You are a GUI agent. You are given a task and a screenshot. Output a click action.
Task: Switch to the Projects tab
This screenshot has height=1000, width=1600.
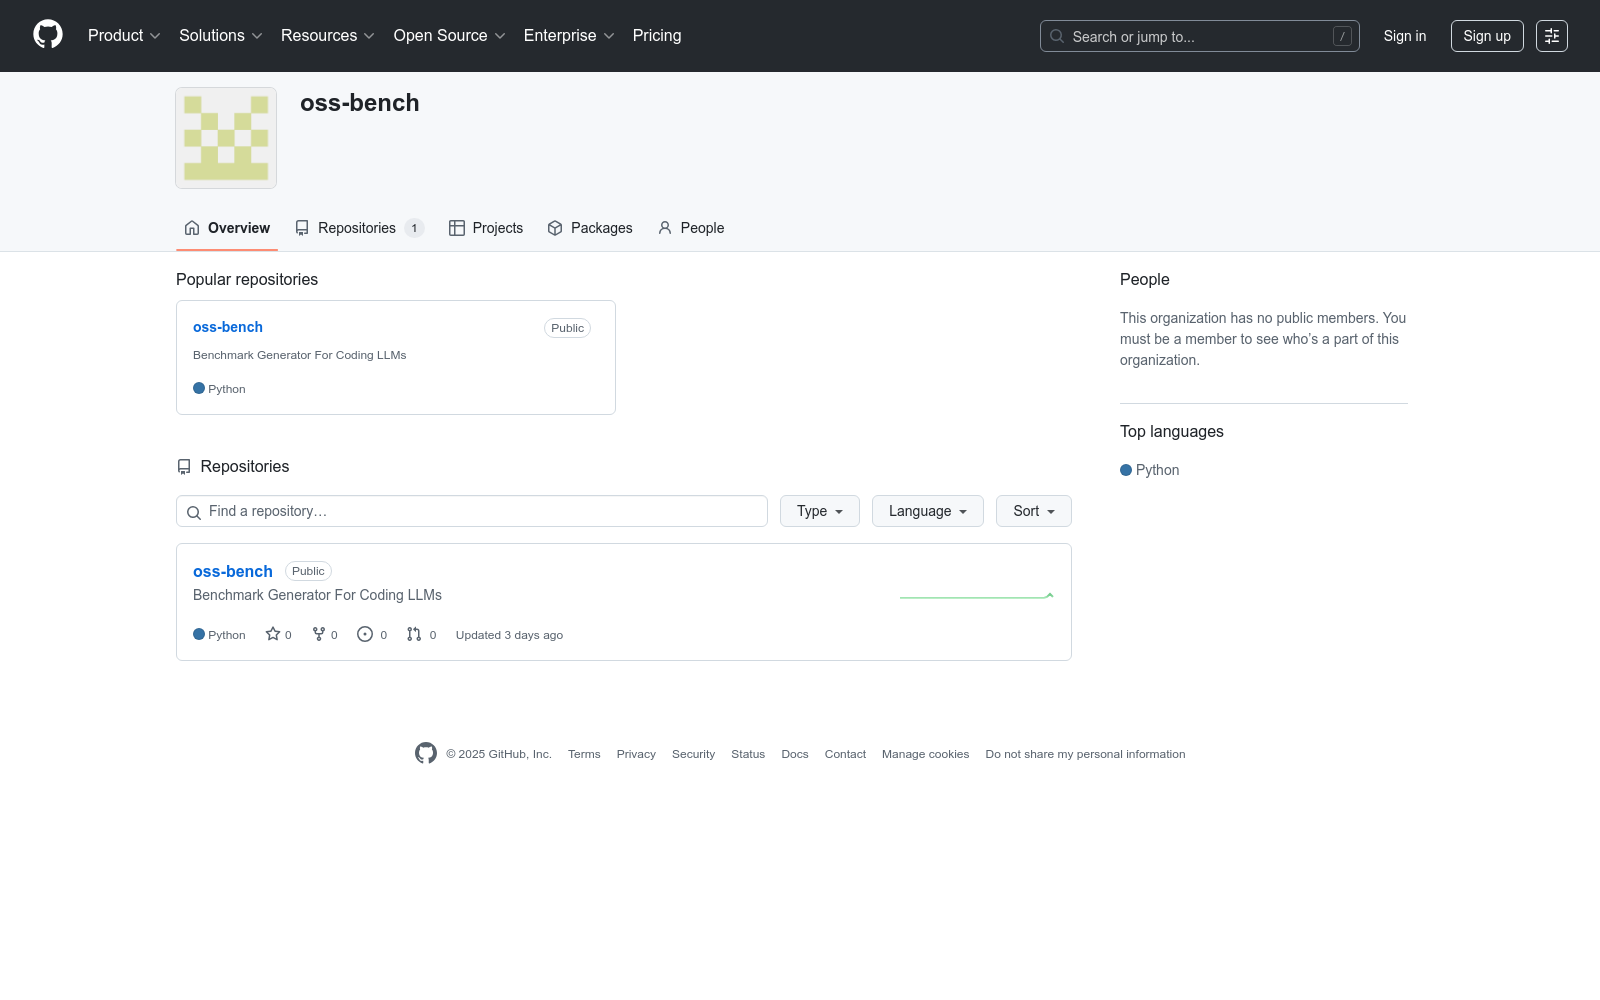[x=486, y=228]
